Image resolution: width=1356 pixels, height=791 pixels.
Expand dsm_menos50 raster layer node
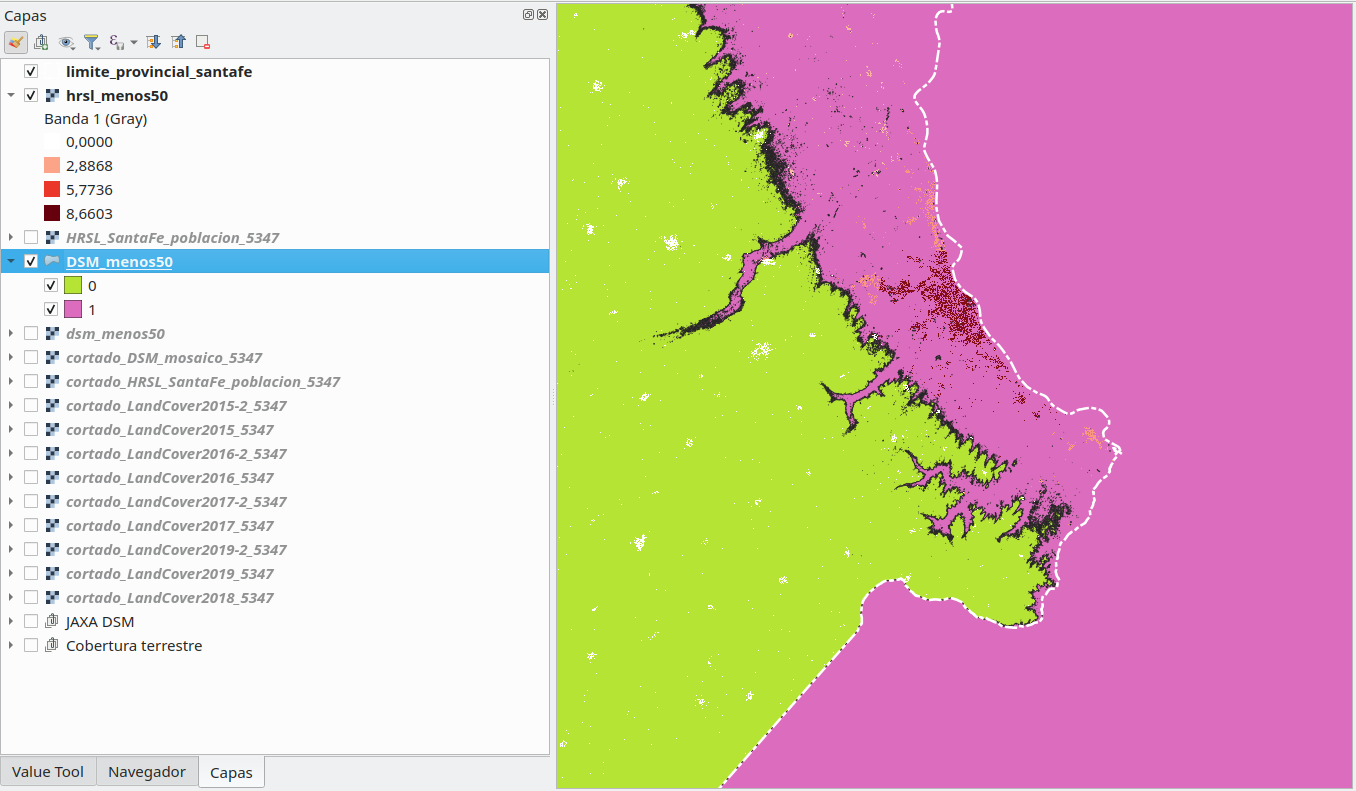11,334
